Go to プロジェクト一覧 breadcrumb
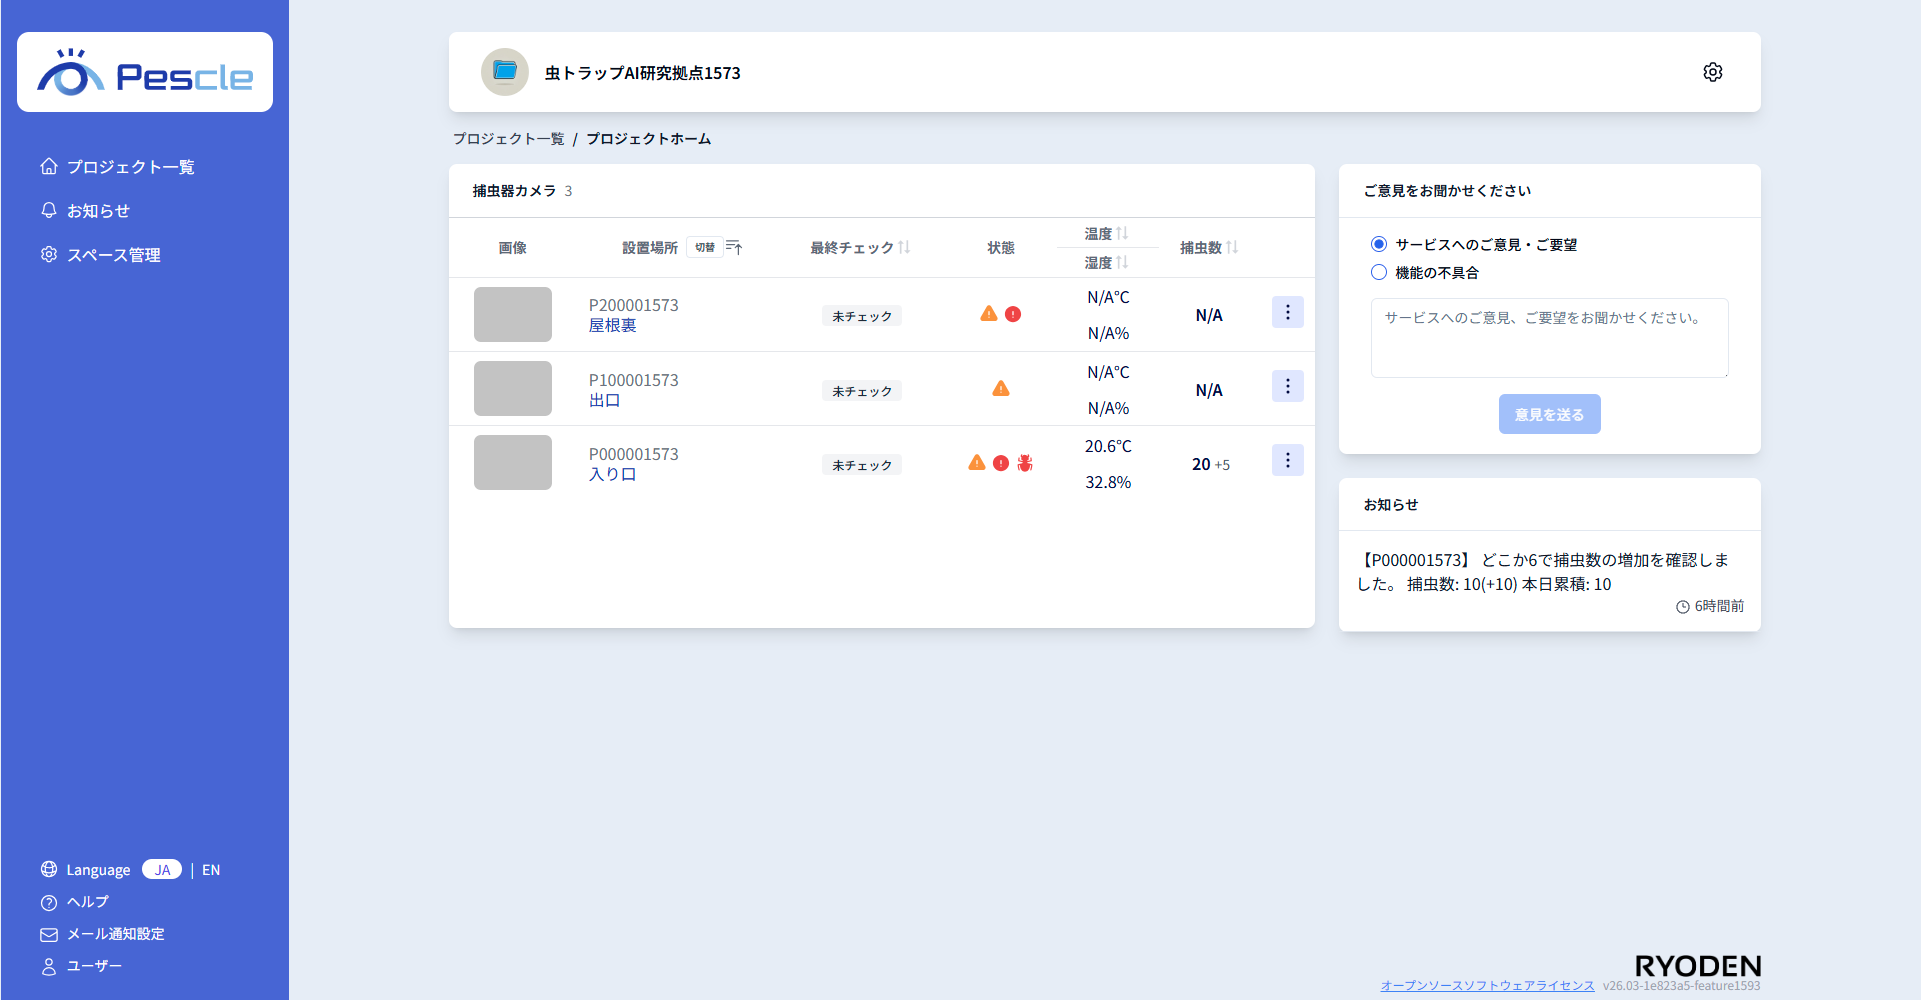1921x1000 pixels. [509, 139]
